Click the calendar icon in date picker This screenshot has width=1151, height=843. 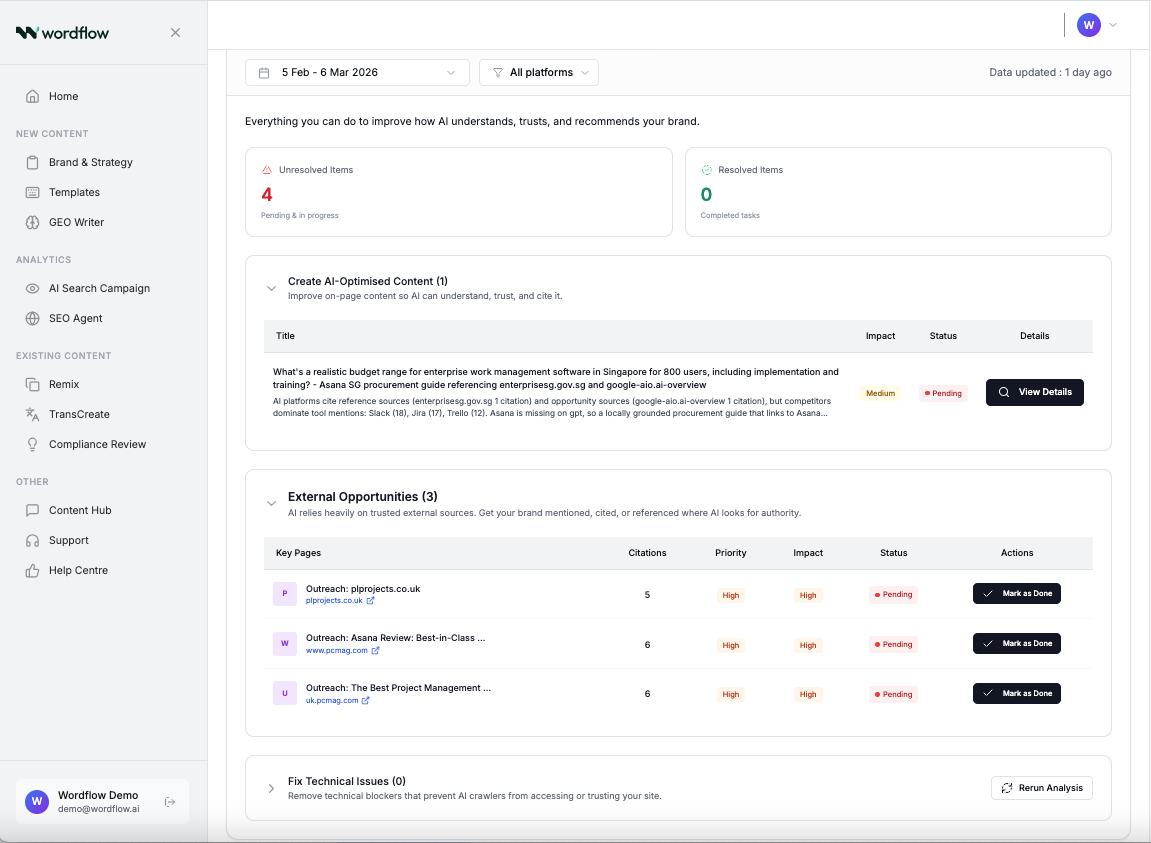[x=264, y=73]
